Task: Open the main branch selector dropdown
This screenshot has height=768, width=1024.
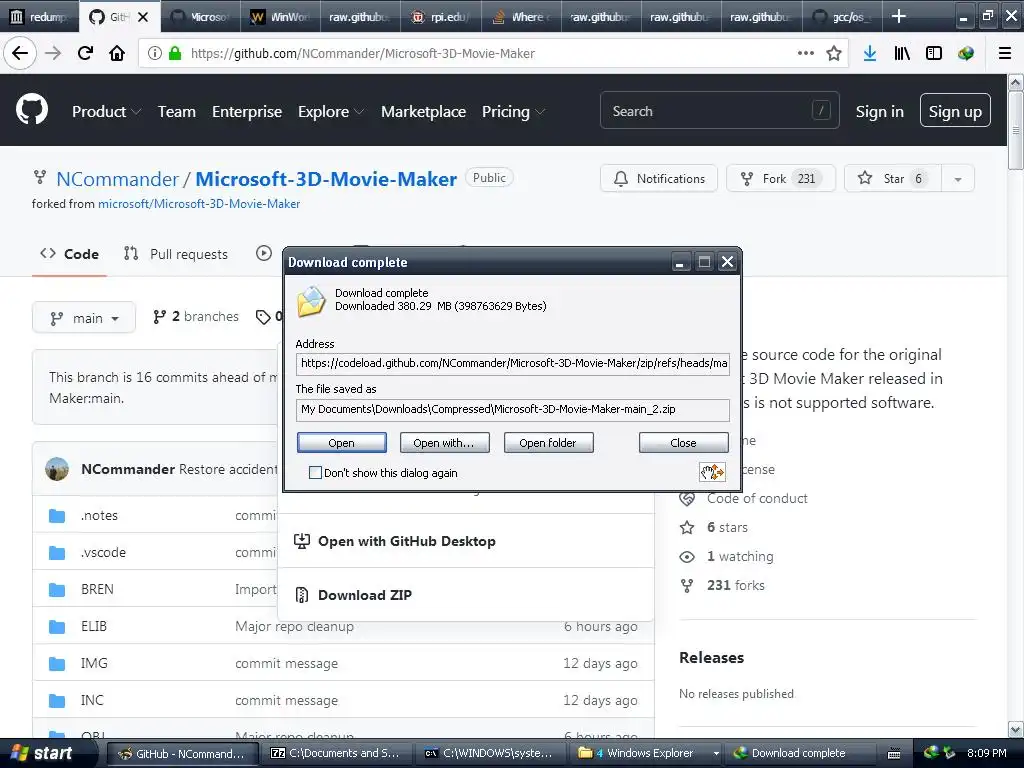Action: click(84, 317)
